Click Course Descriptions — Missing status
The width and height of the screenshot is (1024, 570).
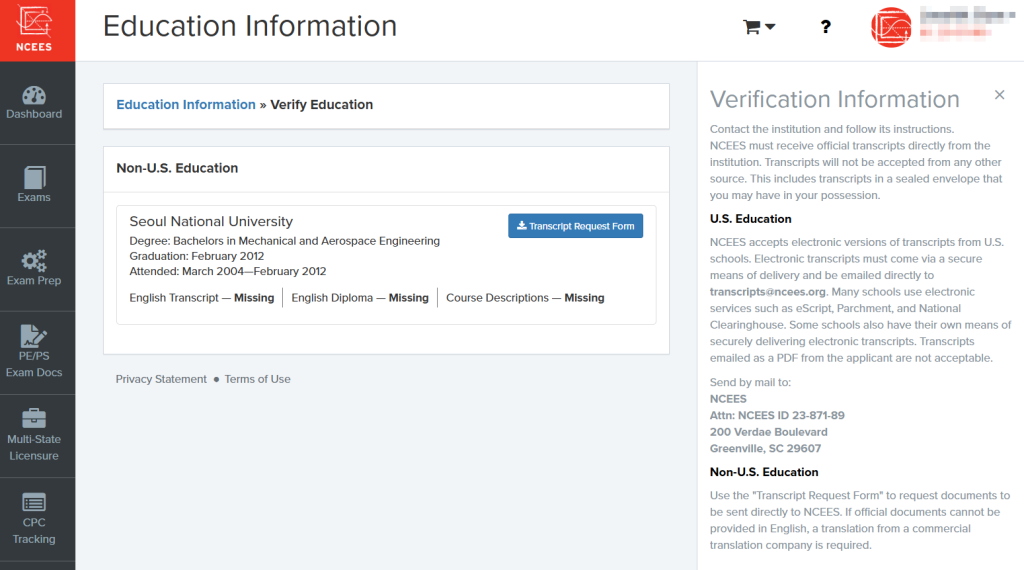pos(525,298)
